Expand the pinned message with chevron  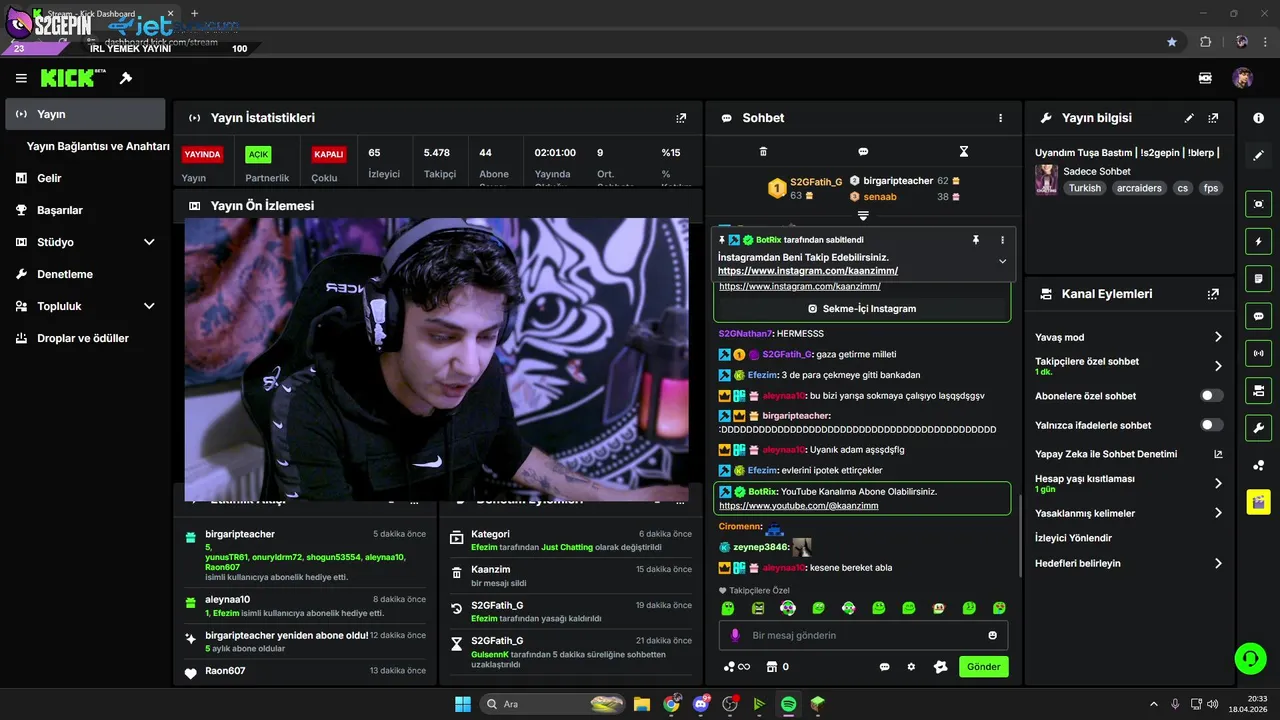(1002, 261)
